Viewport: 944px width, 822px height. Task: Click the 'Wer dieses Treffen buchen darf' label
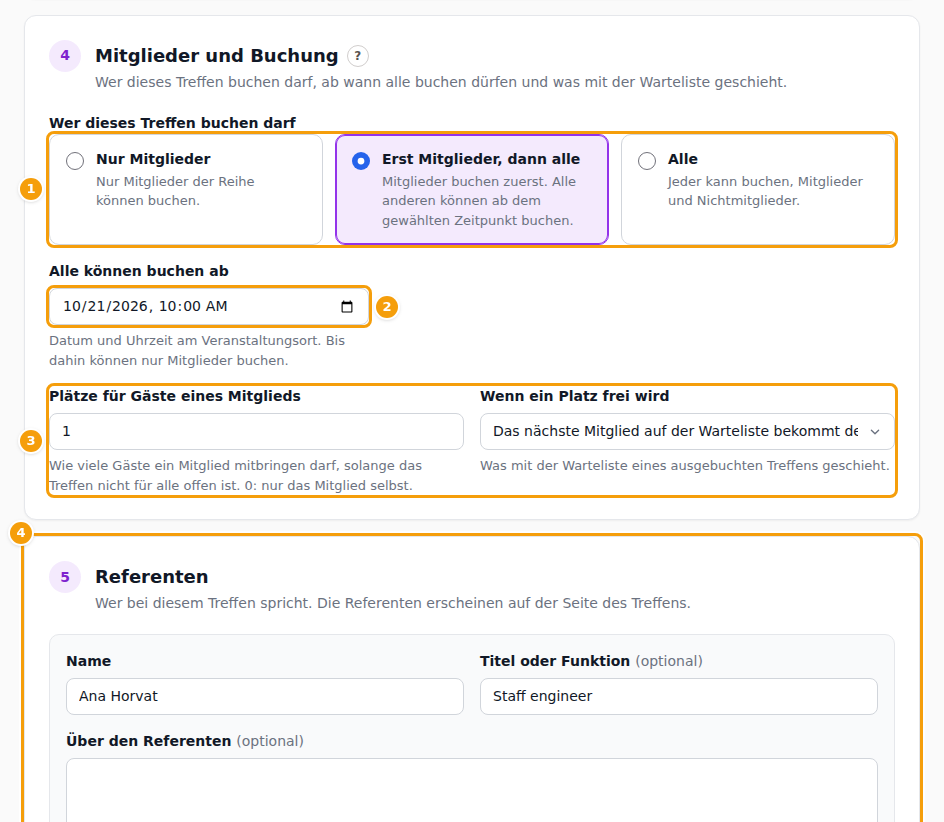click(172, 123)
